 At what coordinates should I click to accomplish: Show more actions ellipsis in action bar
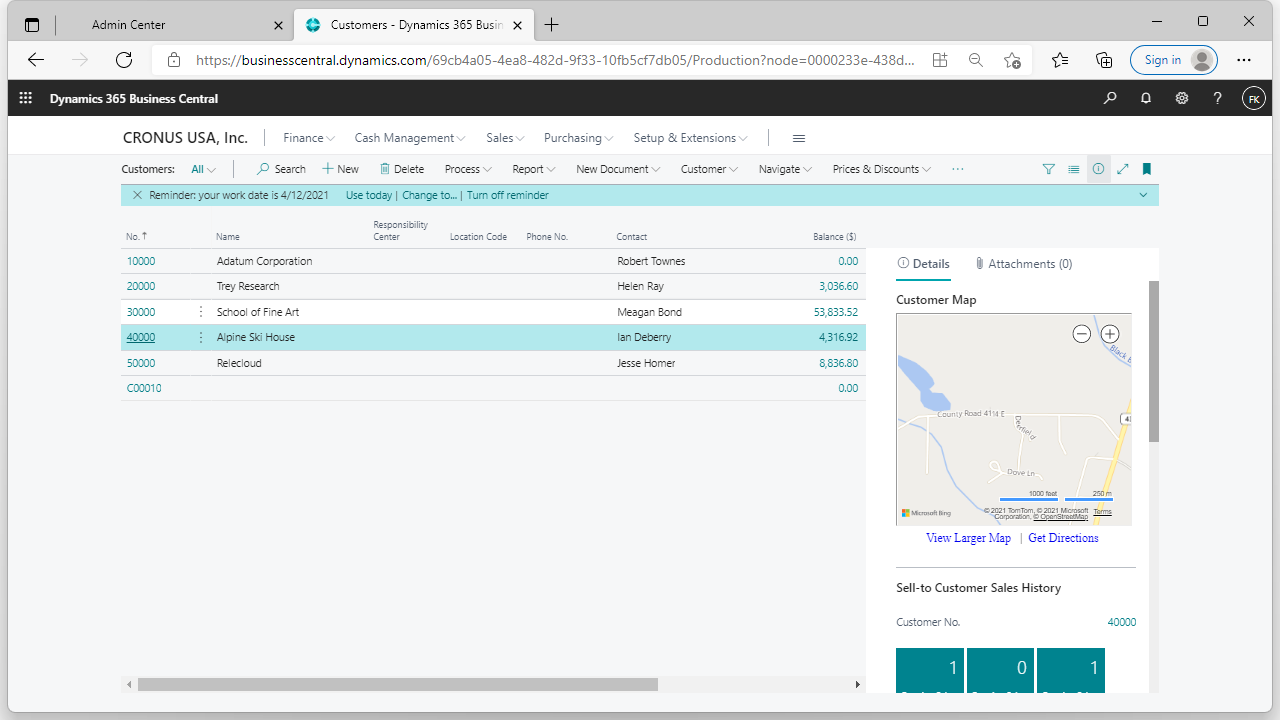pyautogui.click(x=958, y=169)
